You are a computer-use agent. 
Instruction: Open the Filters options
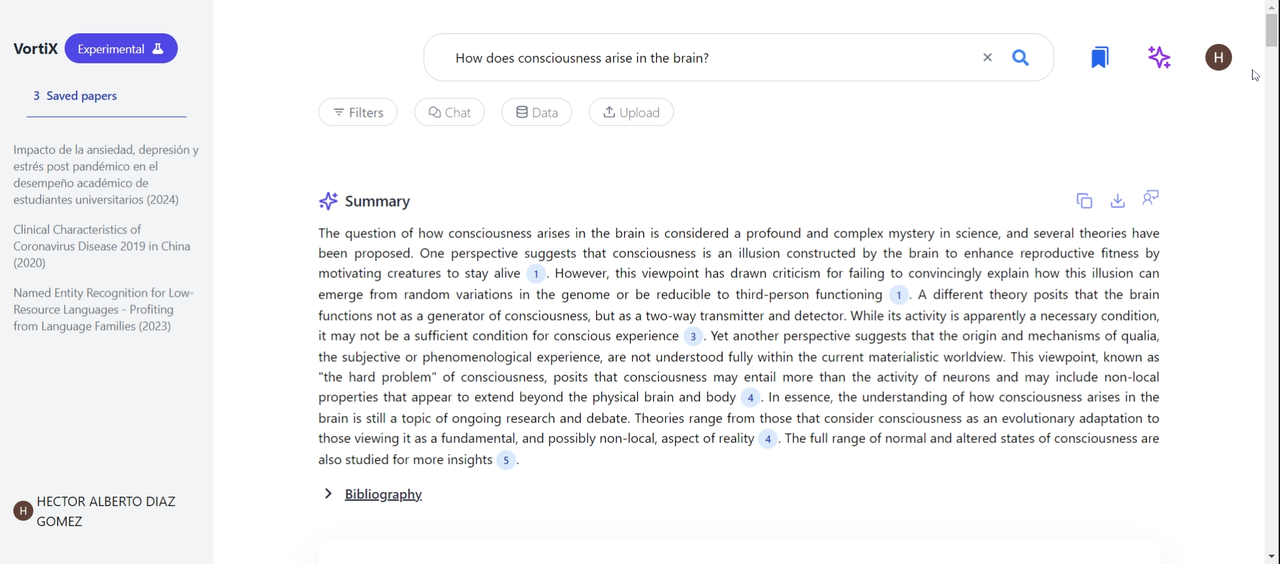tap(358, 112)
